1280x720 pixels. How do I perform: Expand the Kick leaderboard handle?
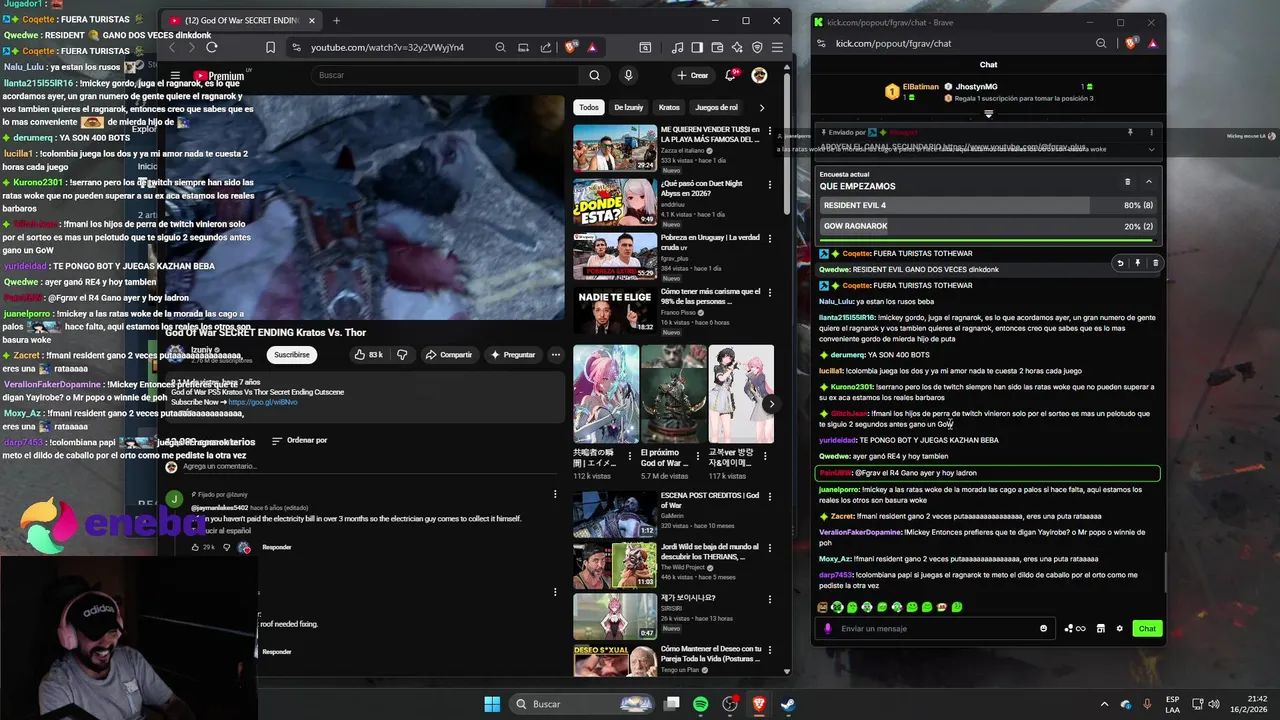coord(988,114)
